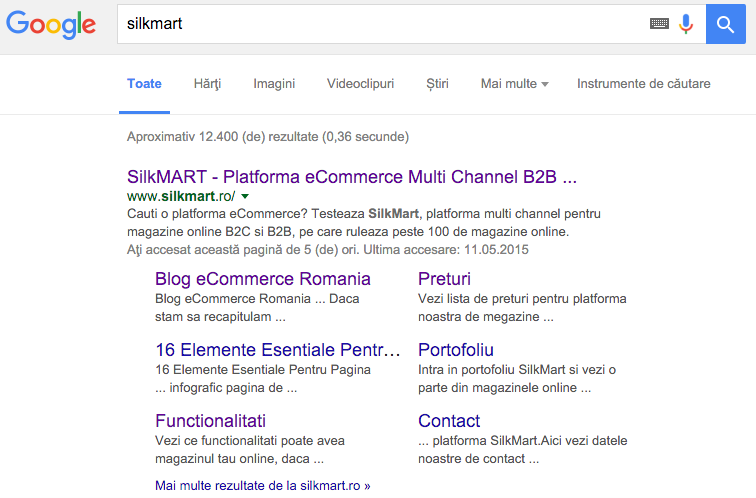
Task: Click the Google logo
Action: pos(51,24)
